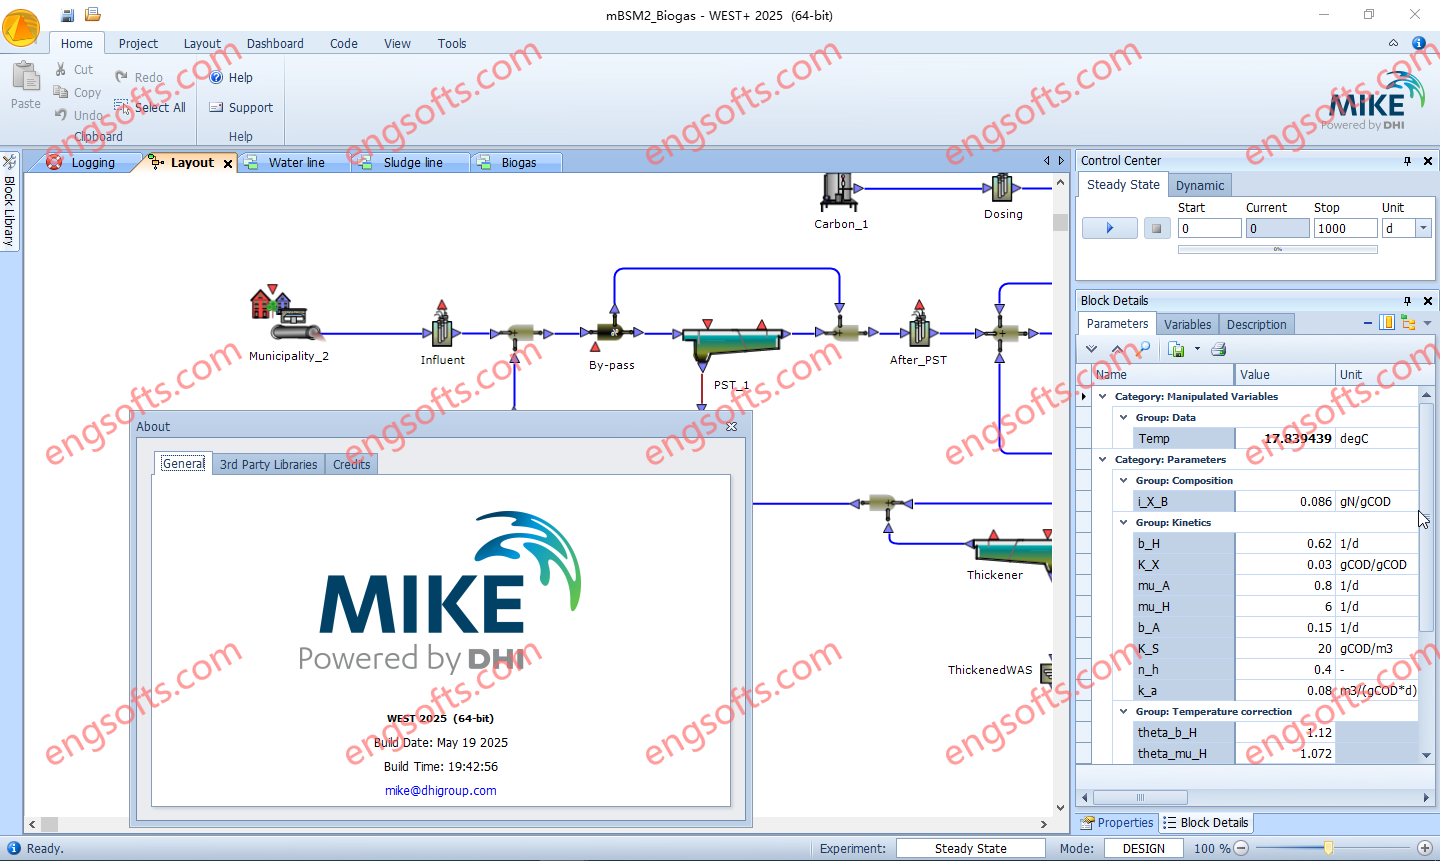Click the zoom slider handle in status bar
Image resolution: width=1440 pixels, height=861 pixels.
(1328, 848)
